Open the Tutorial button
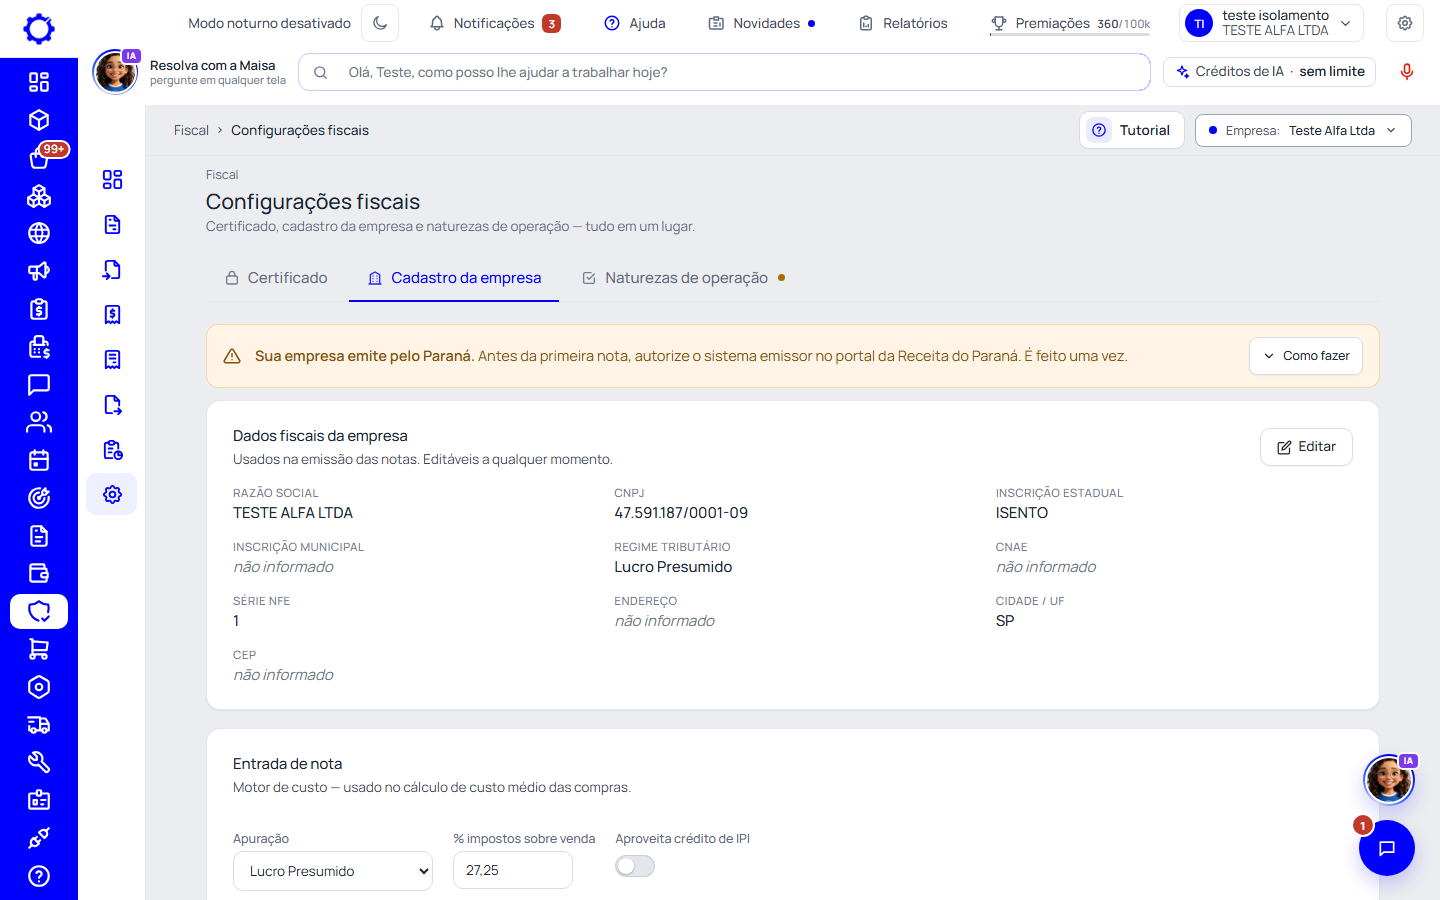This screenshot has width=1440, height=900. point(1132,130)
